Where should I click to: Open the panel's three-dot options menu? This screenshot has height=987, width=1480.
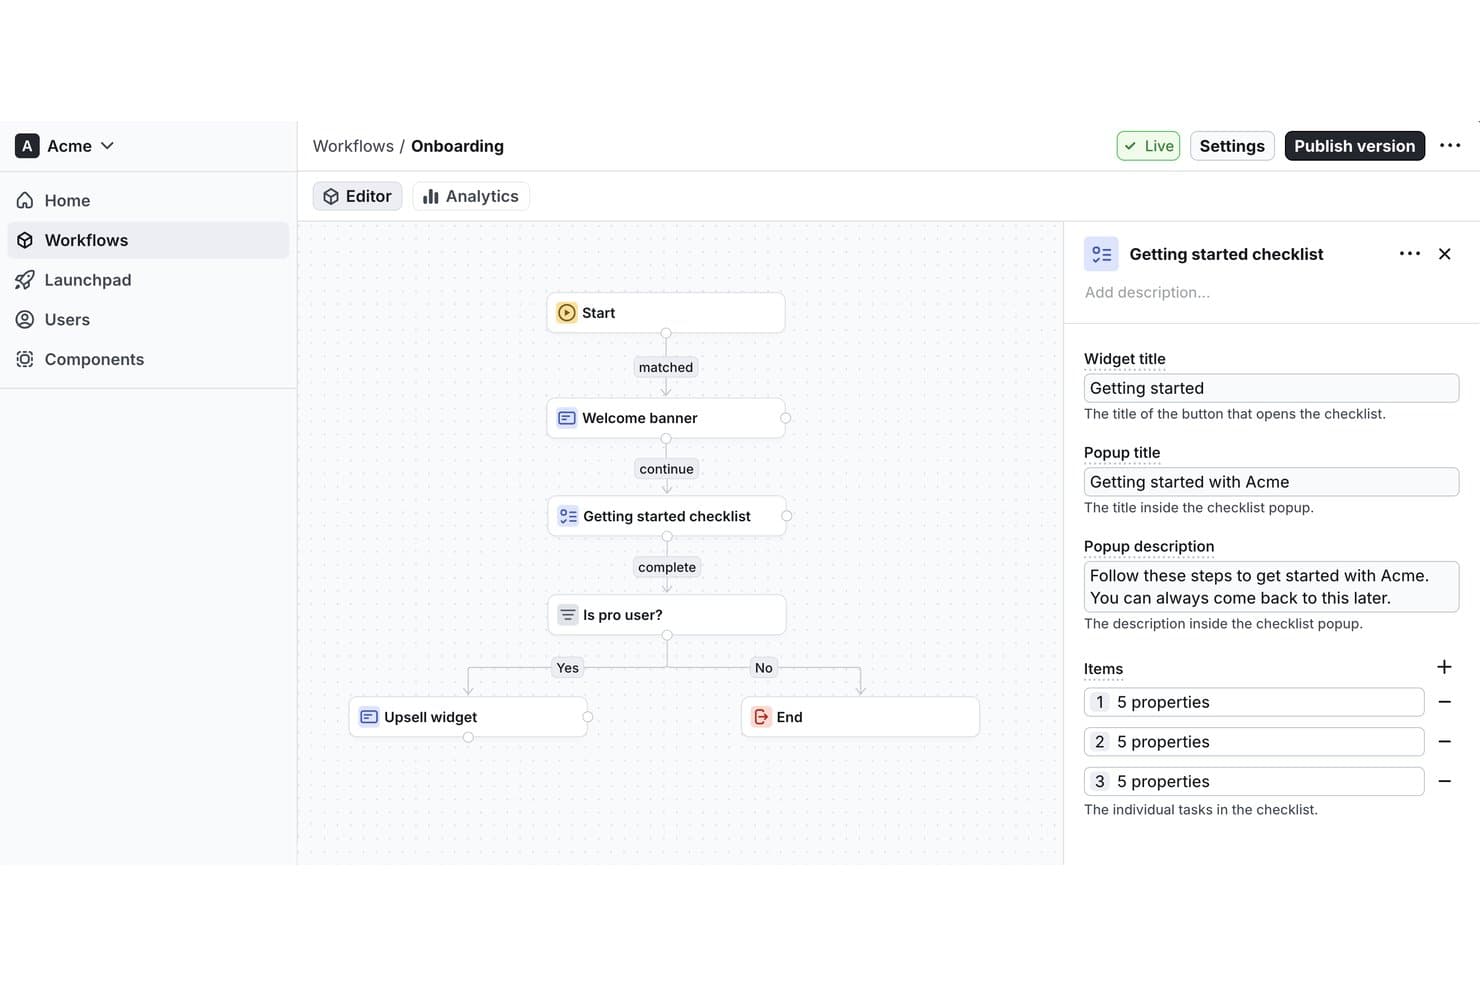pos(1410,254)
